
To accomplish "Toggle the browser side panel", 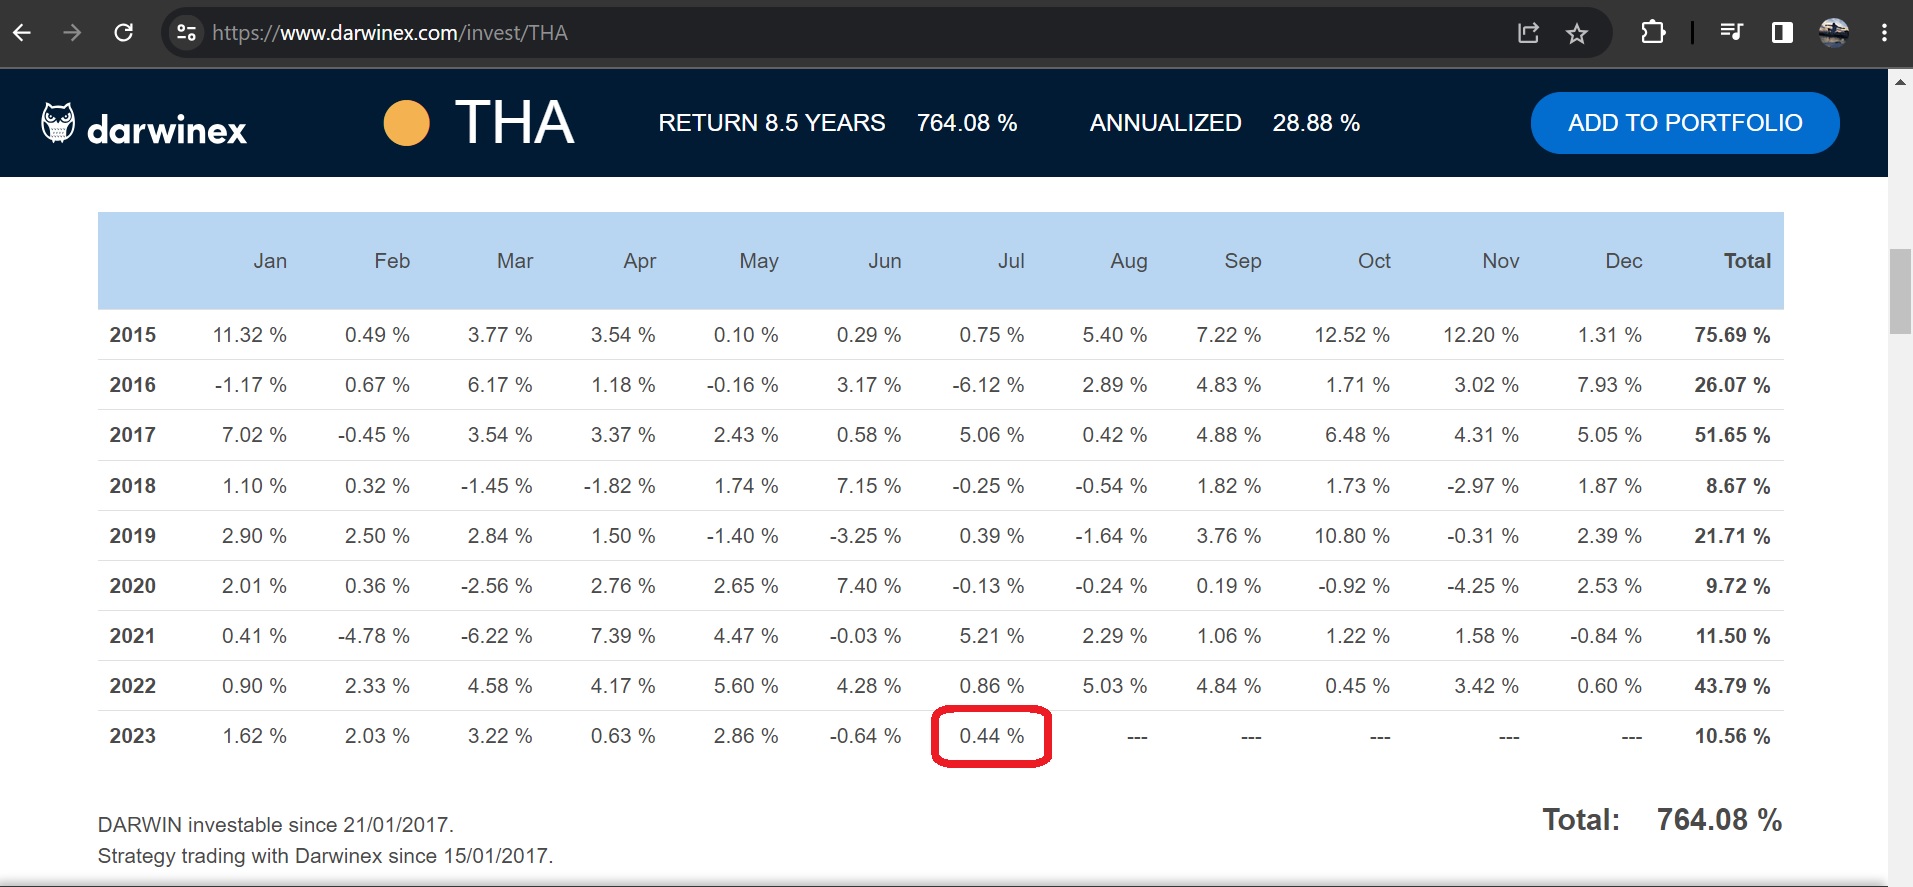I will 1782,33.
